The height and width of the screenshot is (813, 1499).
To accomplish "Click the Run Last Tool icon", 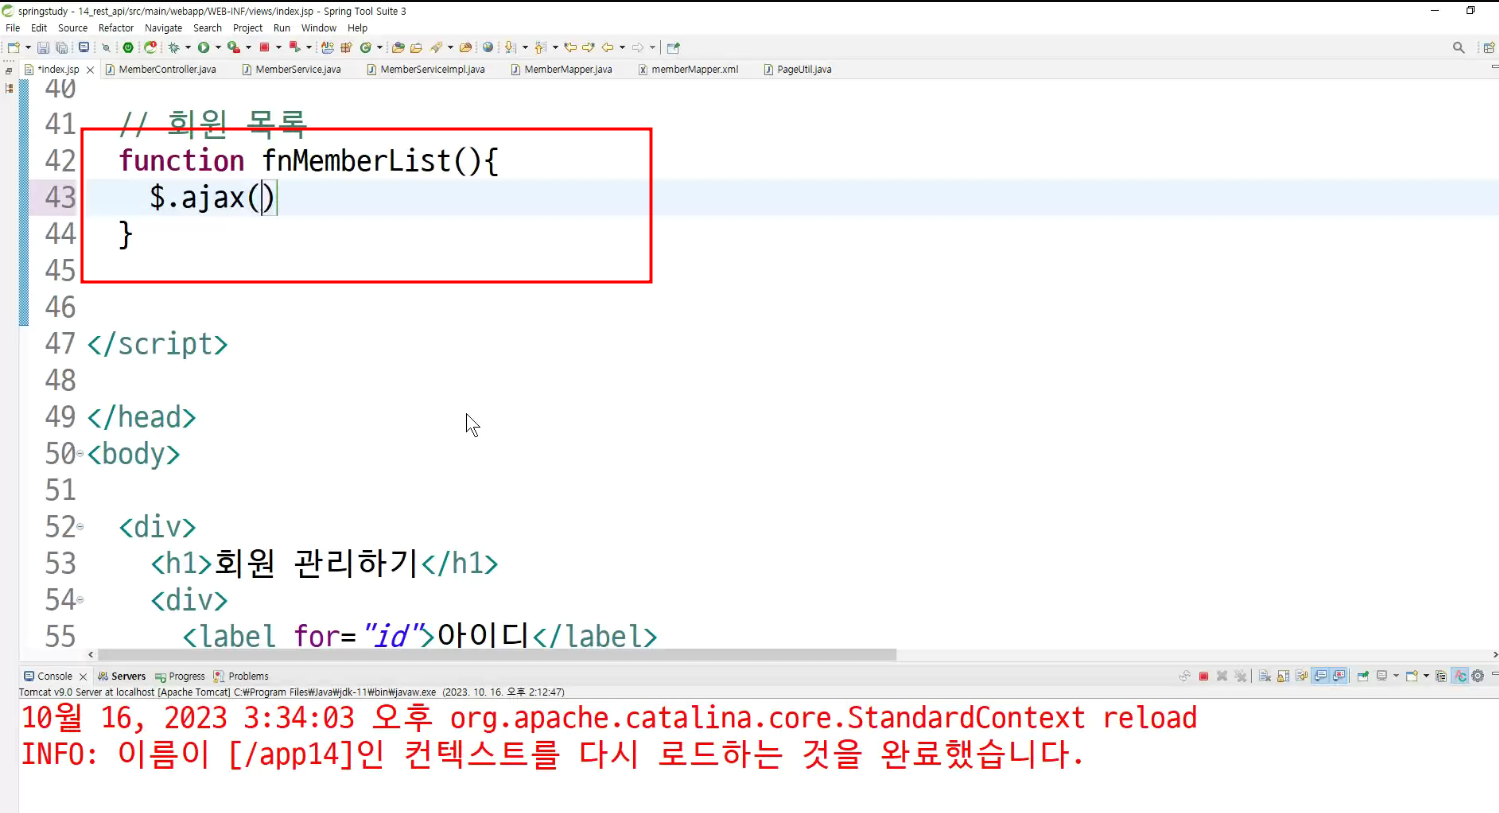I will click(x=233, y=47).
